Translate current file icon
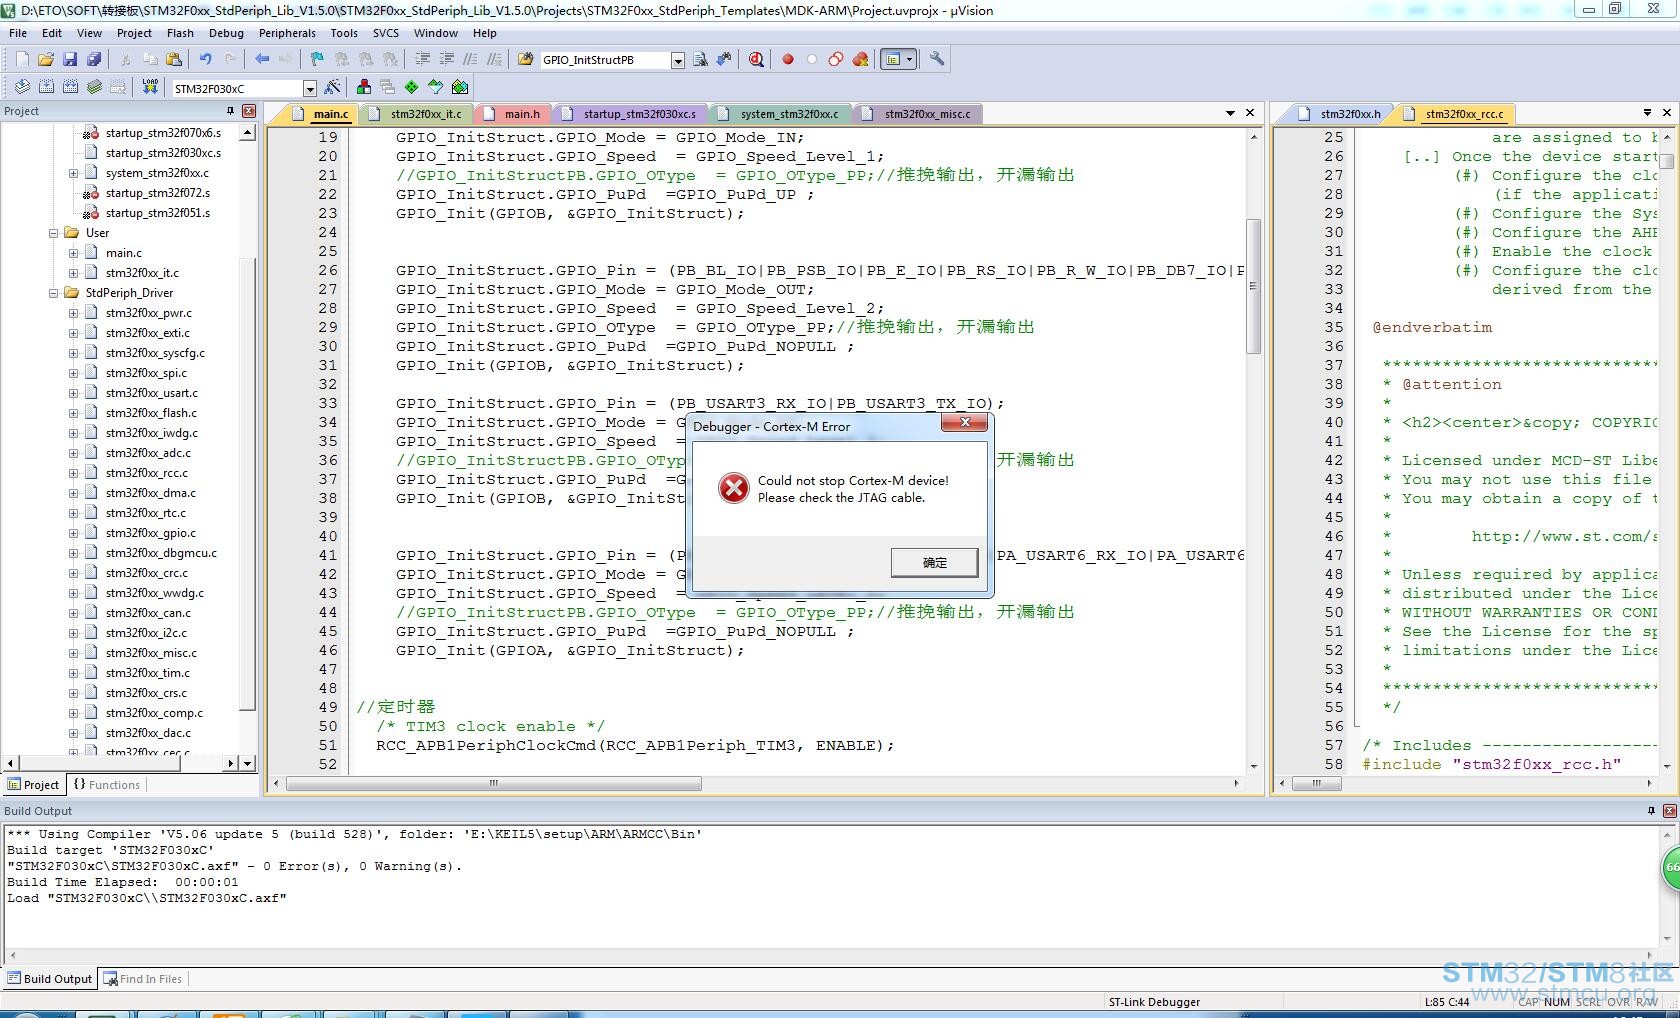Image resolution: width=1680 pixels, height=1018 pixels. coord(22,87)
